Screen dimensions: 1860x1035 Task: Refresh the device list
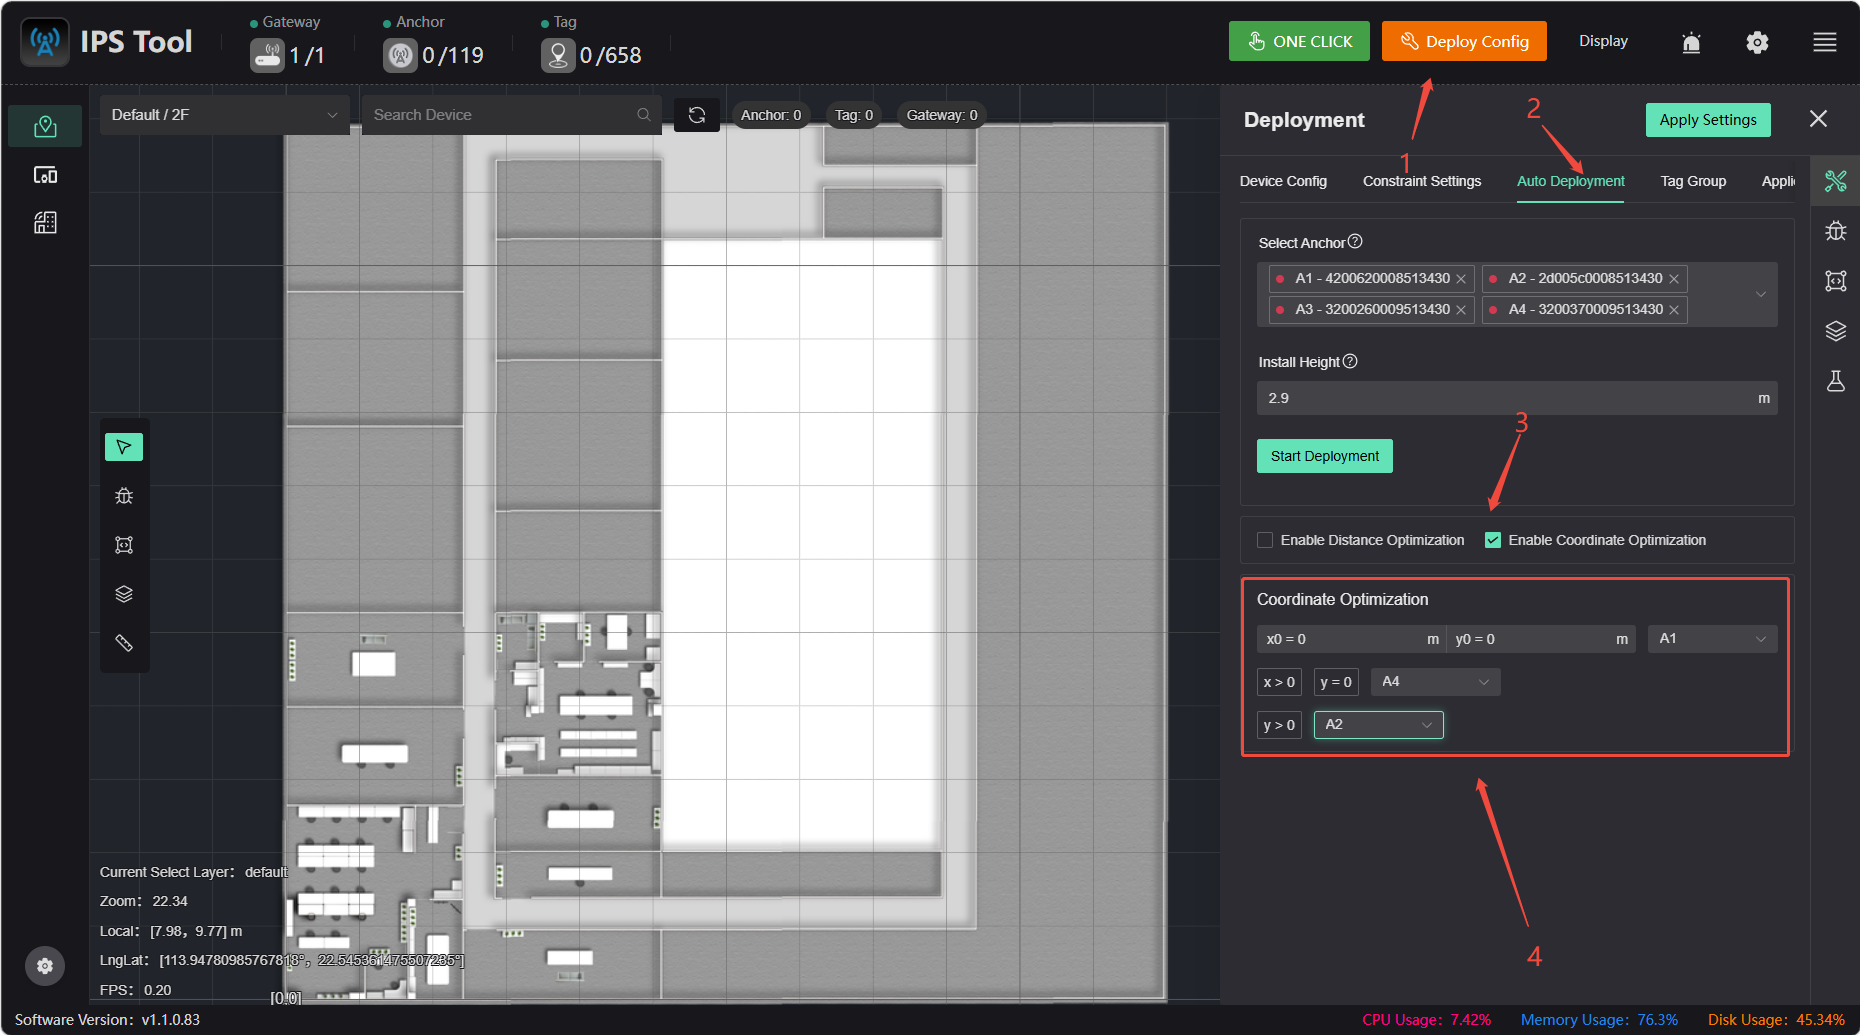(x=697, y=115)
